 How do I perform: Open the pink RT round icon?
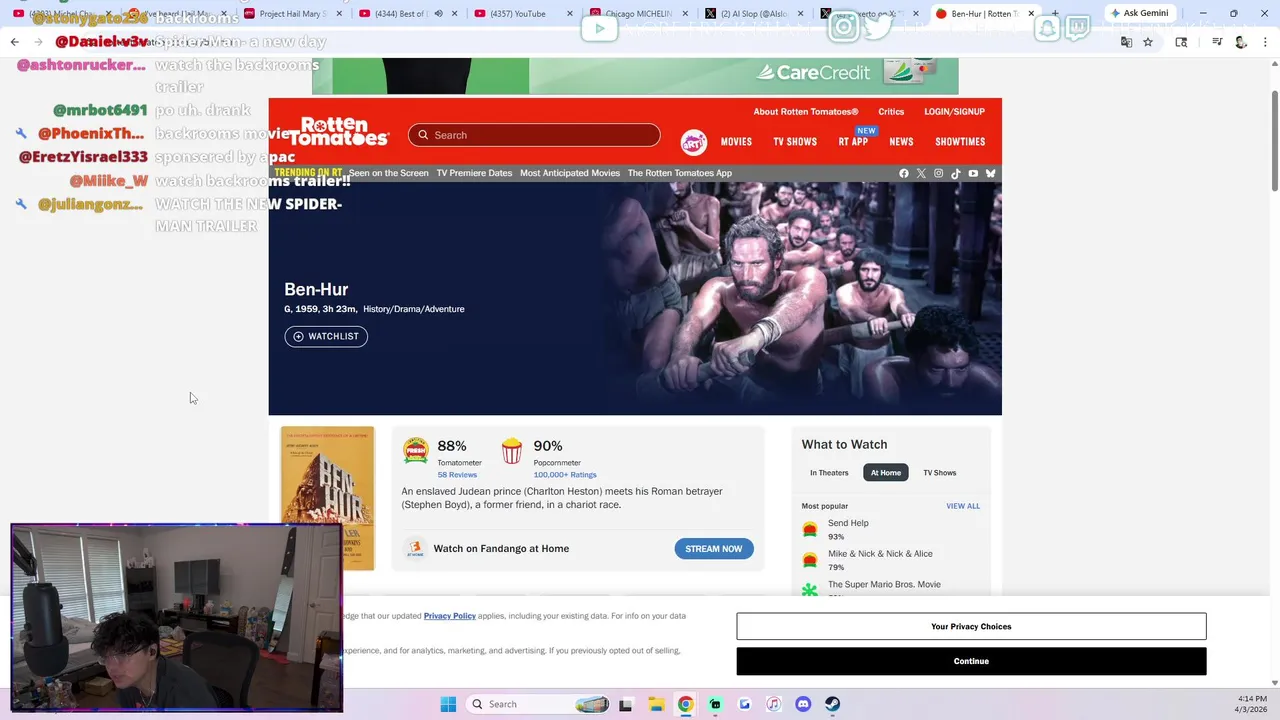pos(694,142)
